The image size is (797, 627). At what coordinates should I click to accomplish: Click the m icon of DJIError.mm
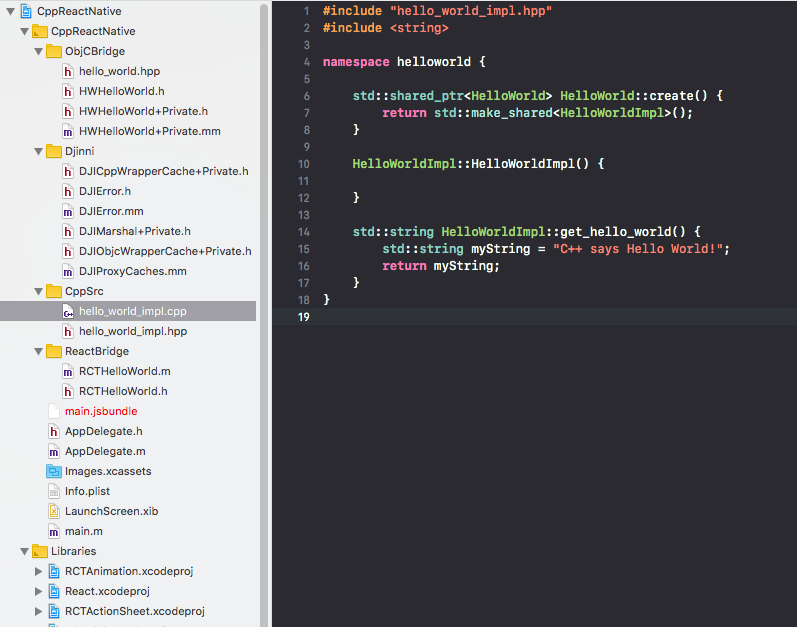[x=68, y=211]
